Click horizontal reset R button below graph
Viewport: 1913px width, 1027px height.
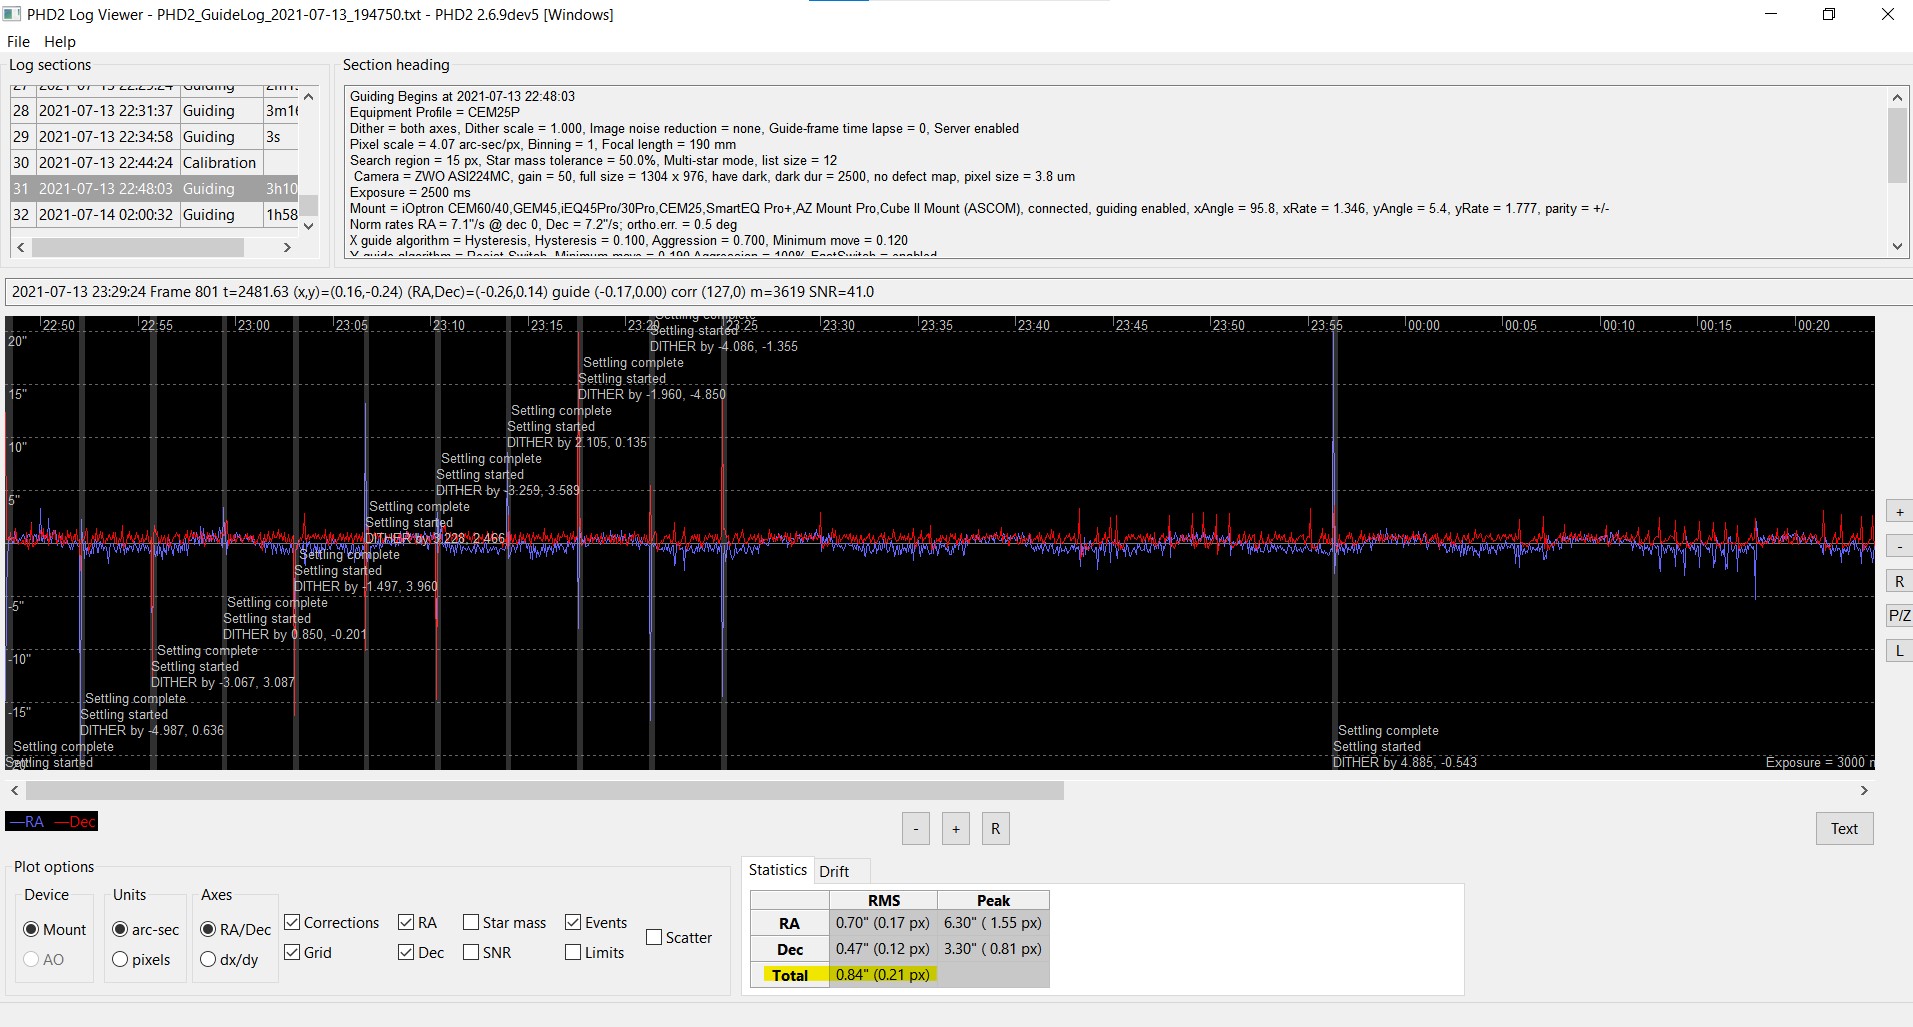[995, 828]
